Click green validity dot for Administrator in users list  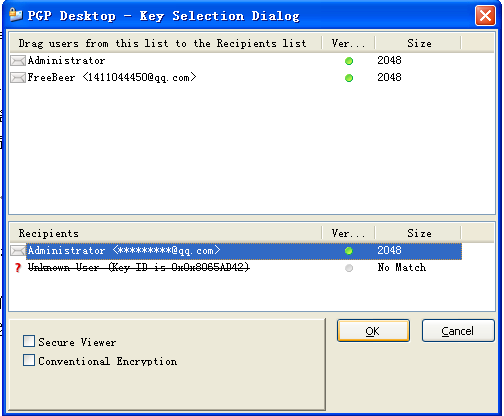[x=349, y=61]
